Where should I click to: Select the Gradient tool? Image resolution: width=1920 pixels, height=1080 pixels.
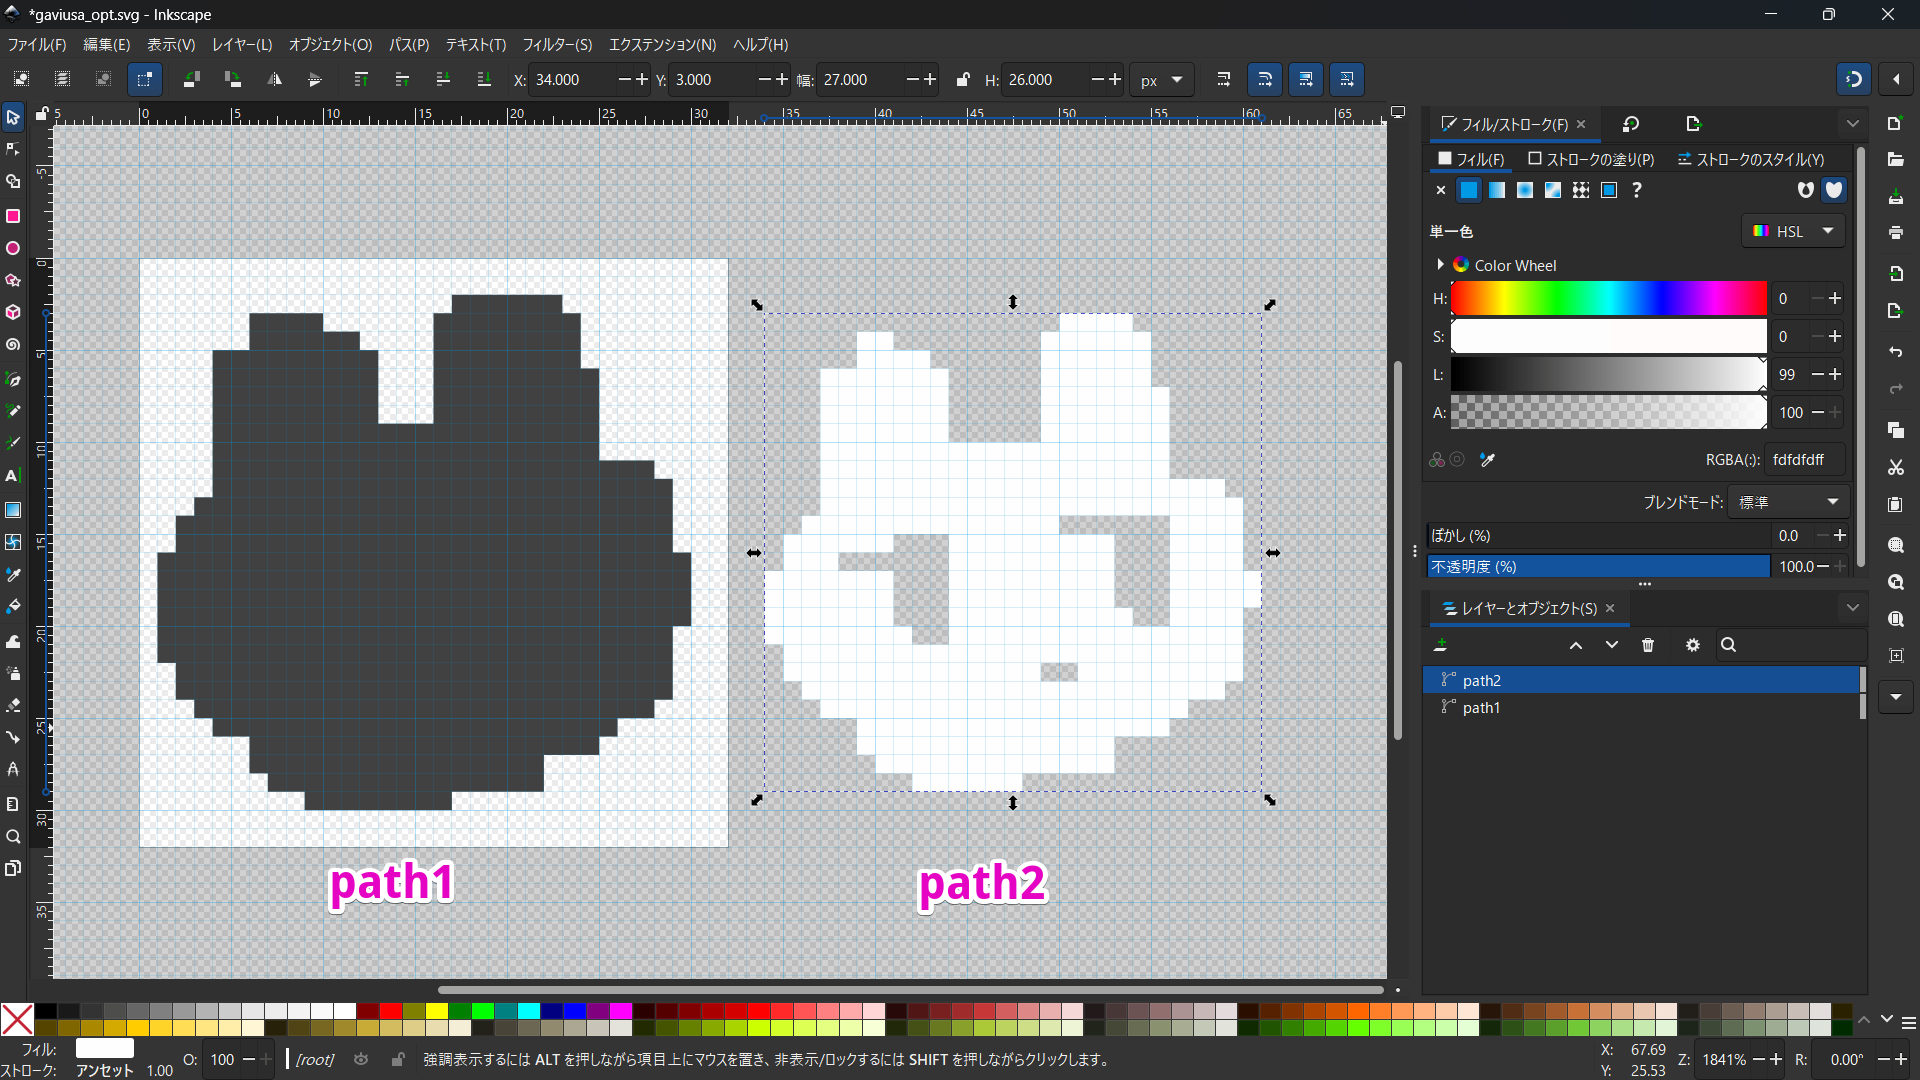[x=13, y=510]
